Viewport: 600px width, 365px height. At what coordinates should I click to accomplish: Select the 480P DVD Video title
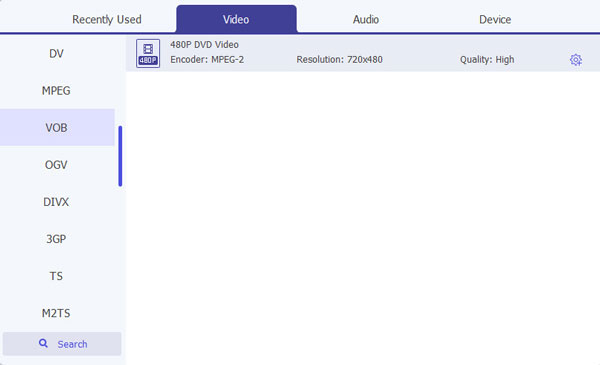[x=204, y=45]
